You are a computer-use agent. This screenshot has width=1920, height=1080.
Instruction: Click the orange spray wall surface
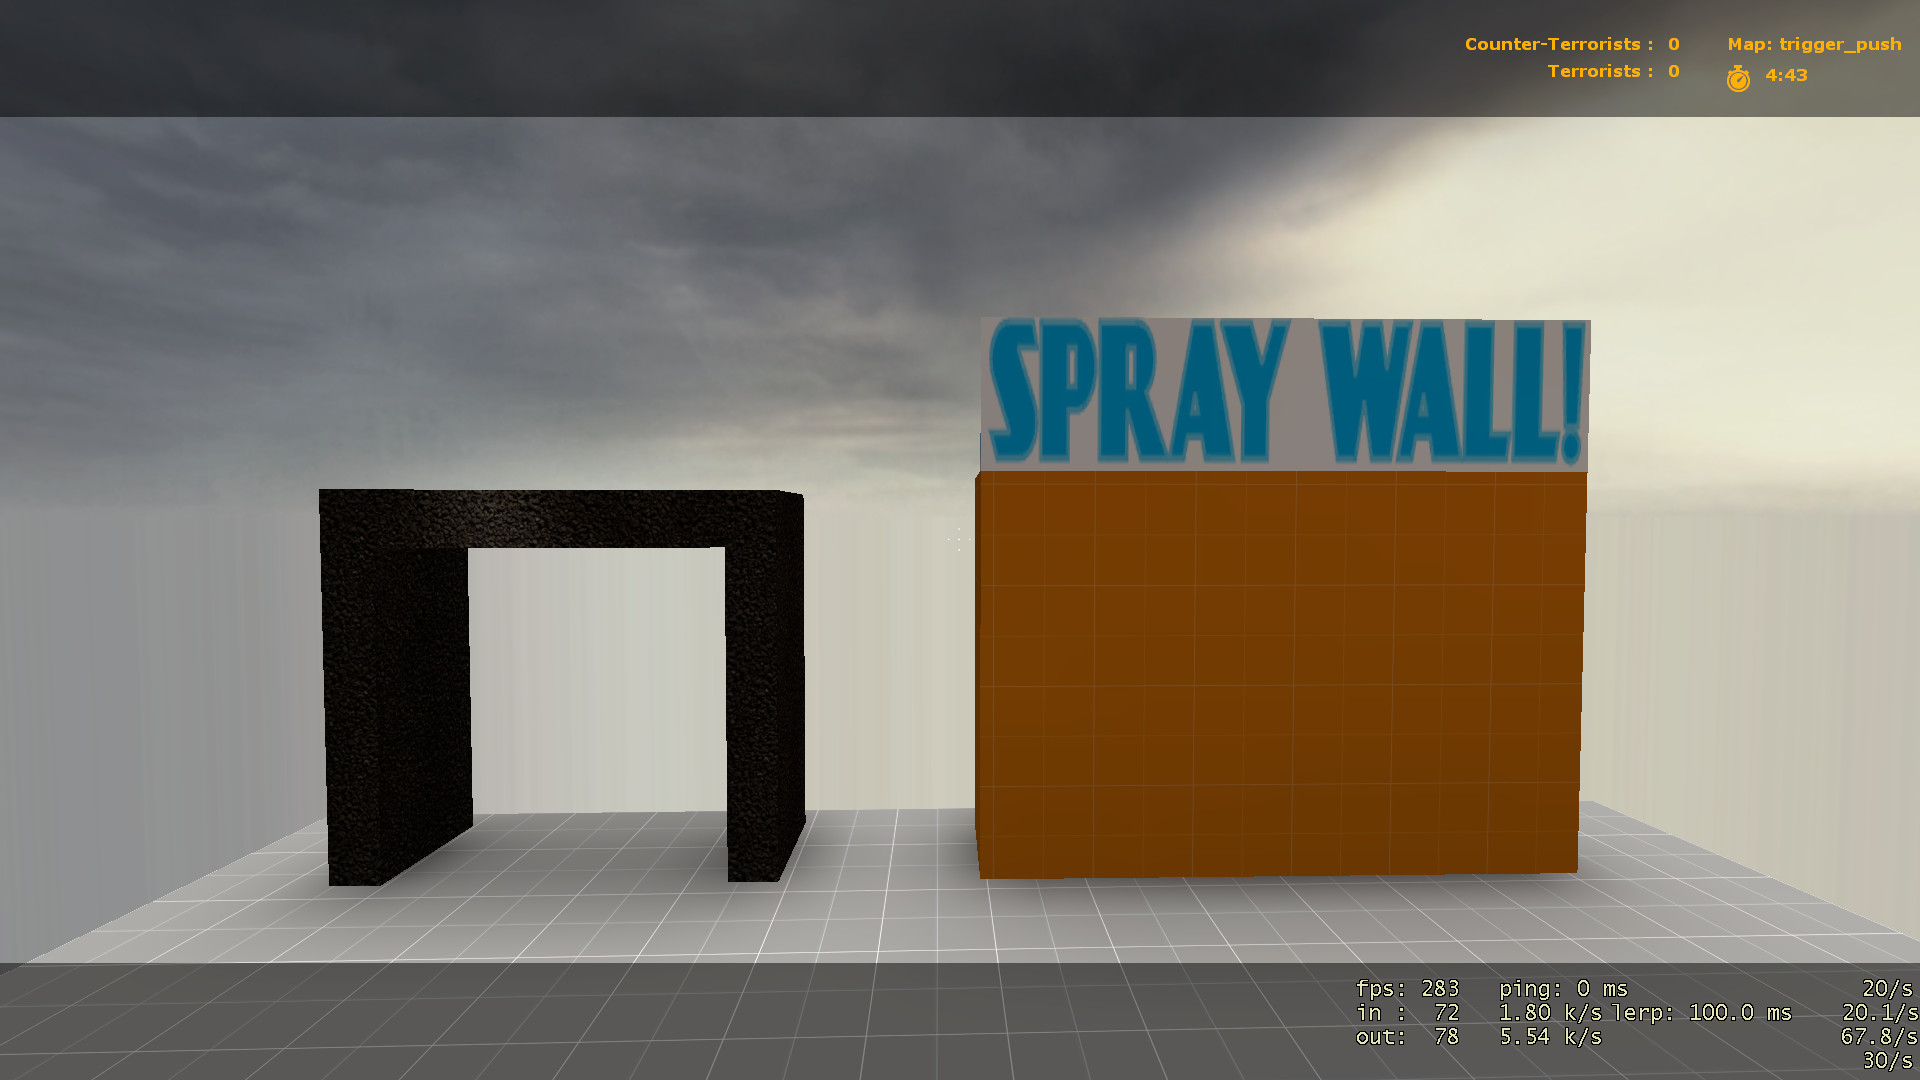click(x=1280, y=670)
